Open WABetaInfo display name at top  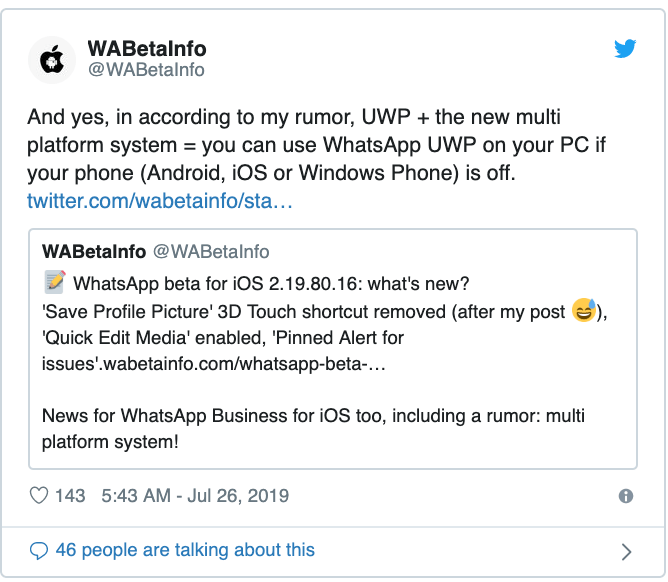[147, 49]
